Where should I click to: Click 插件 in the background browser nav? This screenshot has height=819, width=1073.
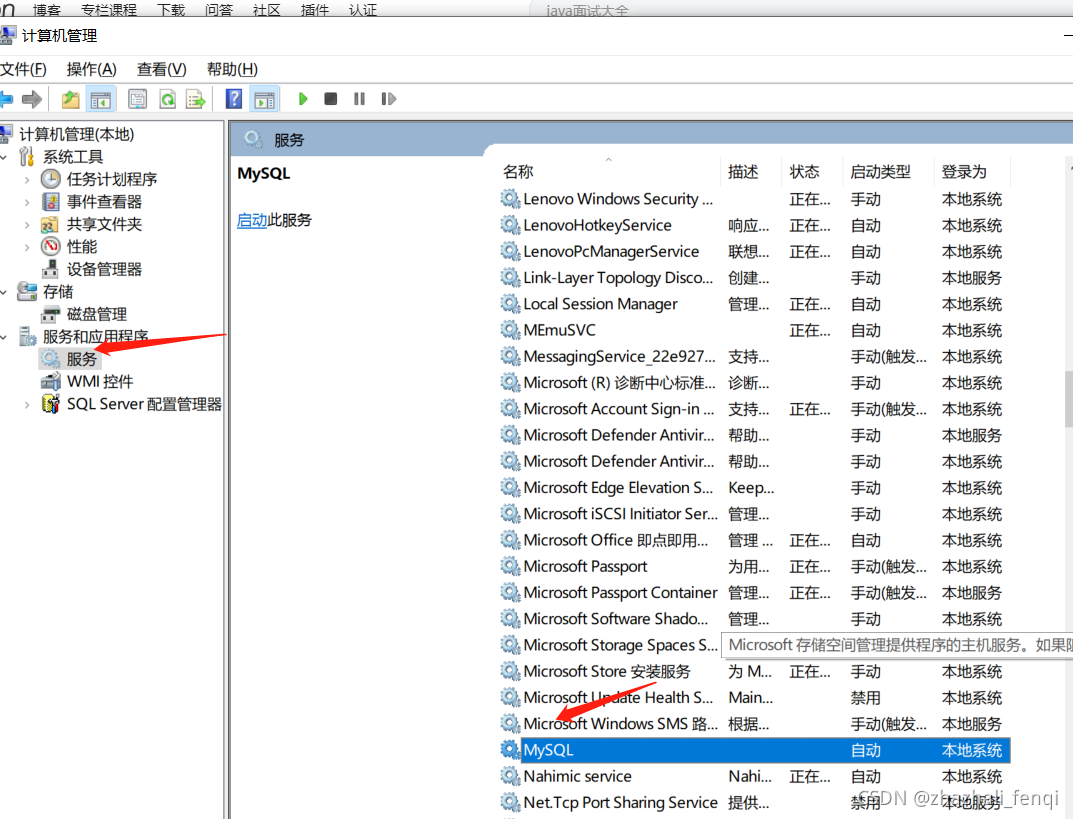tap(315, 10)
